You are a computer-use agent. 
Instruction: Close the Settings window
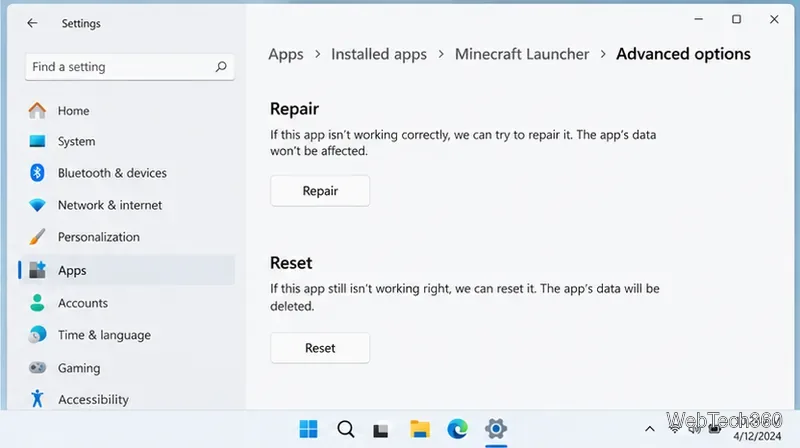pos(774,19)
